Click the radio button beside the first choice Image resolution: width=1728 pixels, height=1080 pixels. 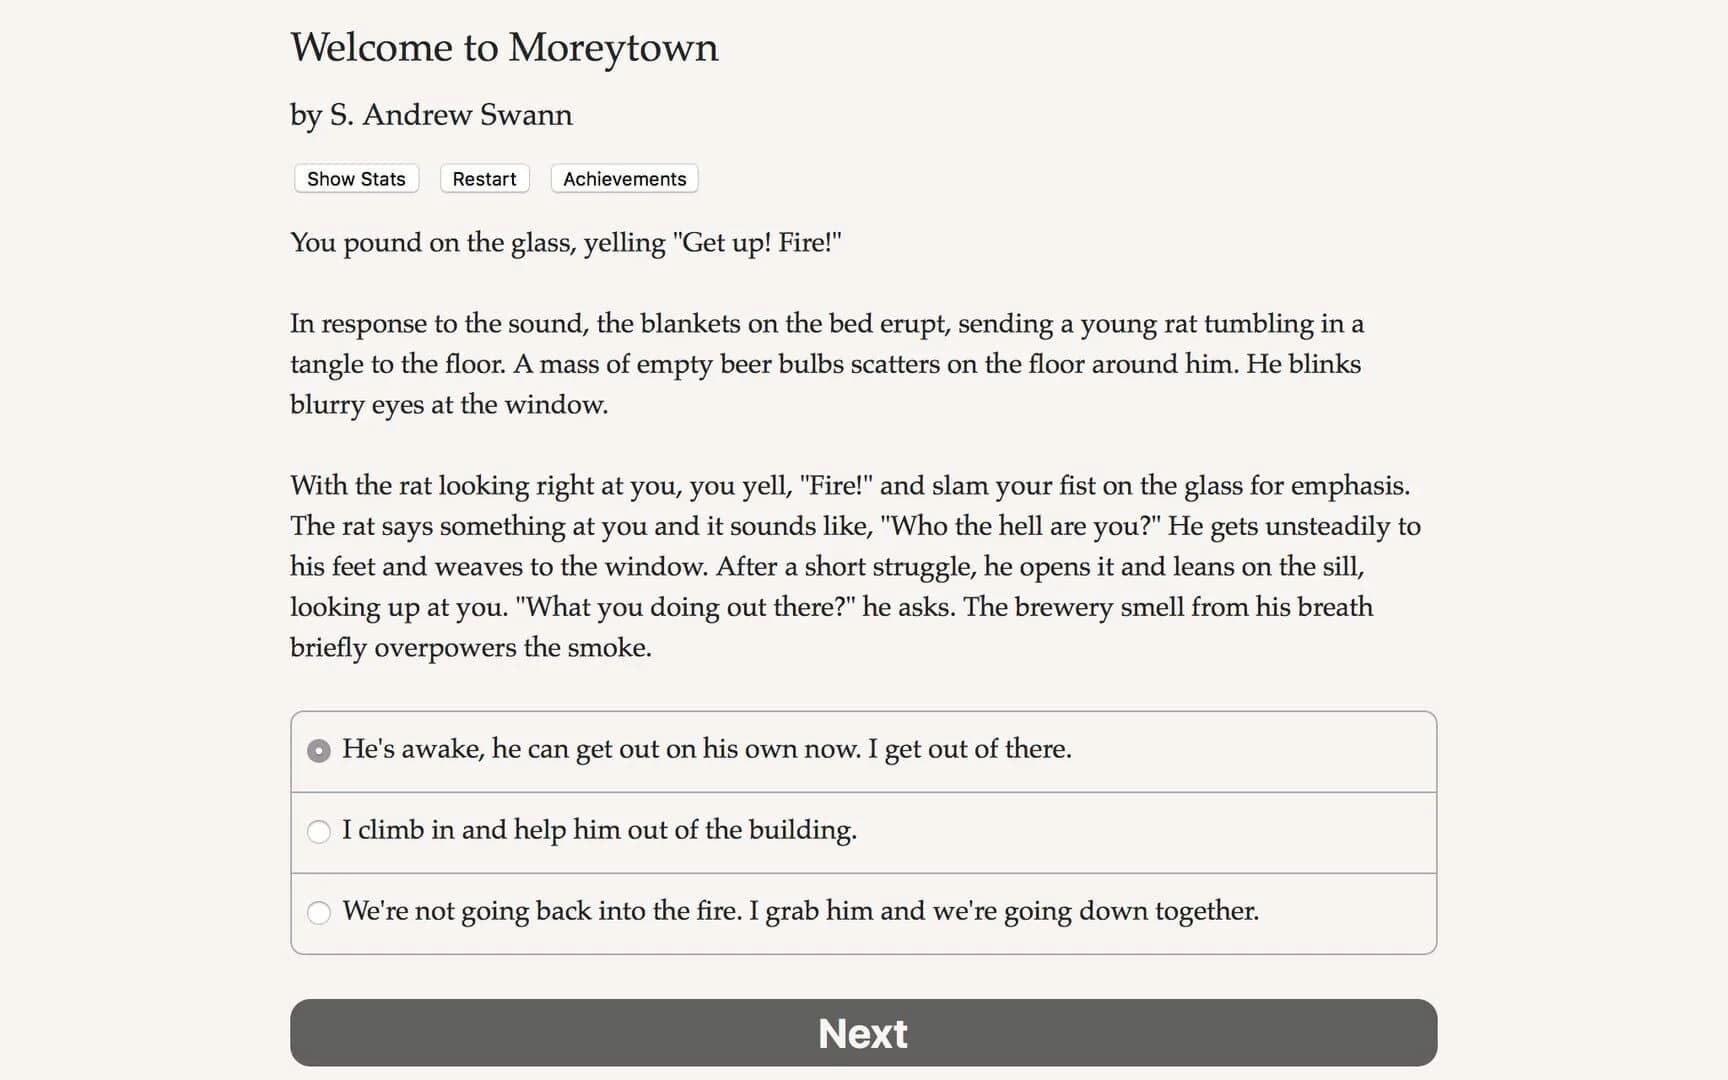pyautogui.click(x=318, y=749)
